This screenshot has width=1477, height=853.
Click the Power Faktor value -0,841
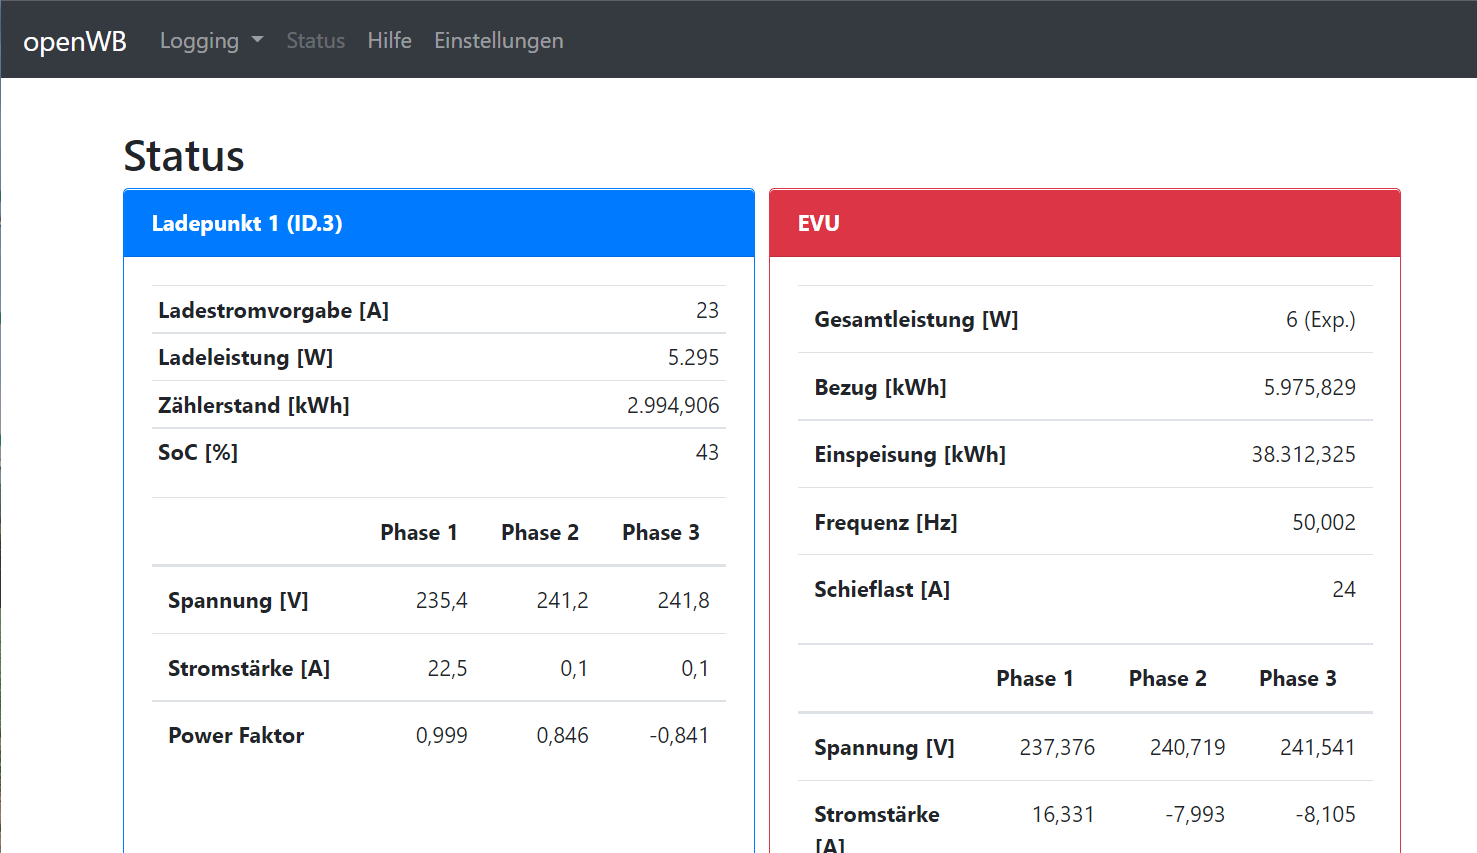coord(679,735)
